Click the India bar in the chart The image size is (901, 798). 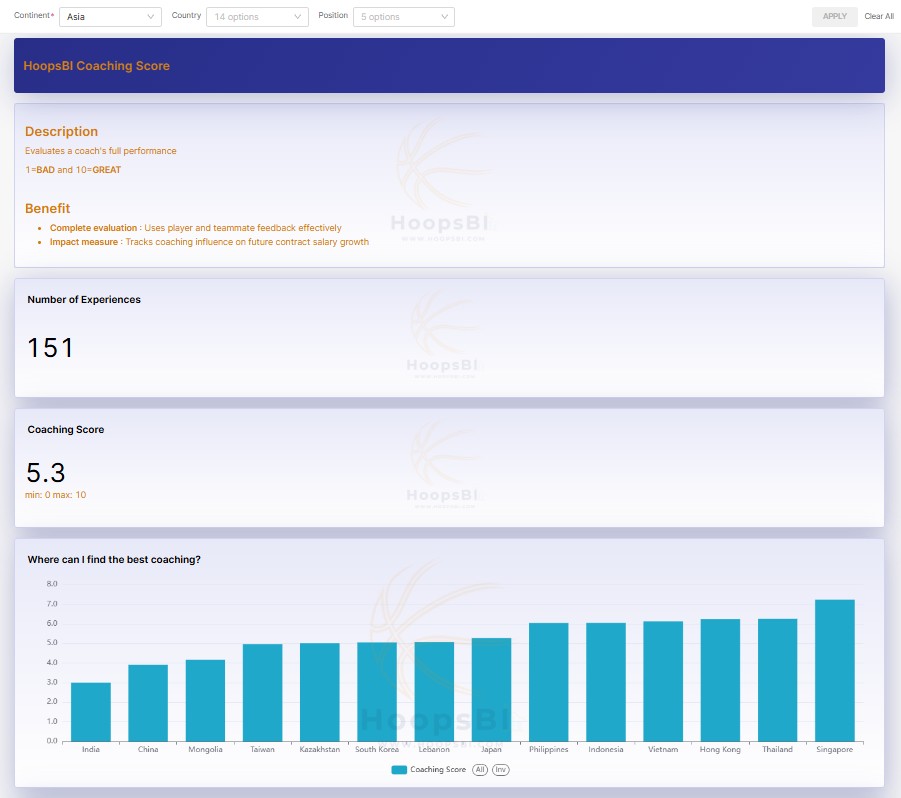[90, 711]
